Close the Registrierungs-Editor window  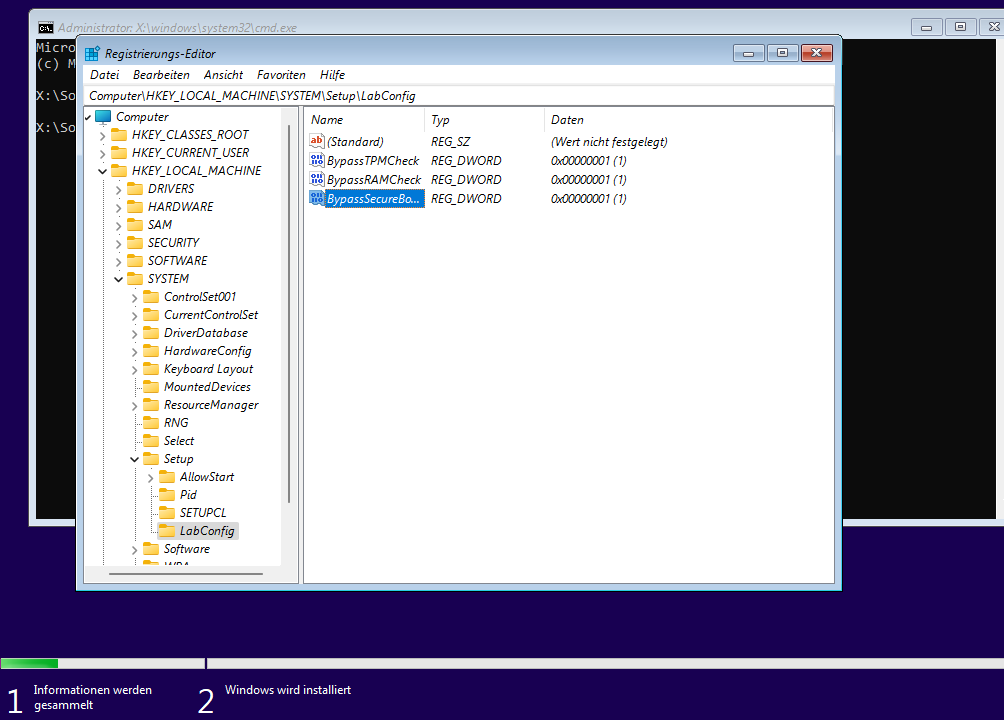pyautogui.click(x=816, y=53)
